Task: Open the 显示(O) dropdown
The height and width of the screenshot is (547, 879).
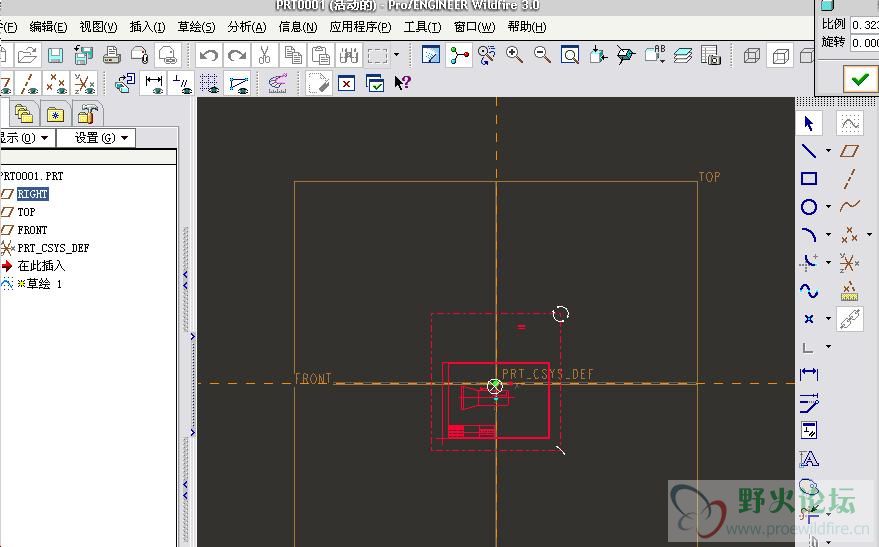Action: (27, 138)
